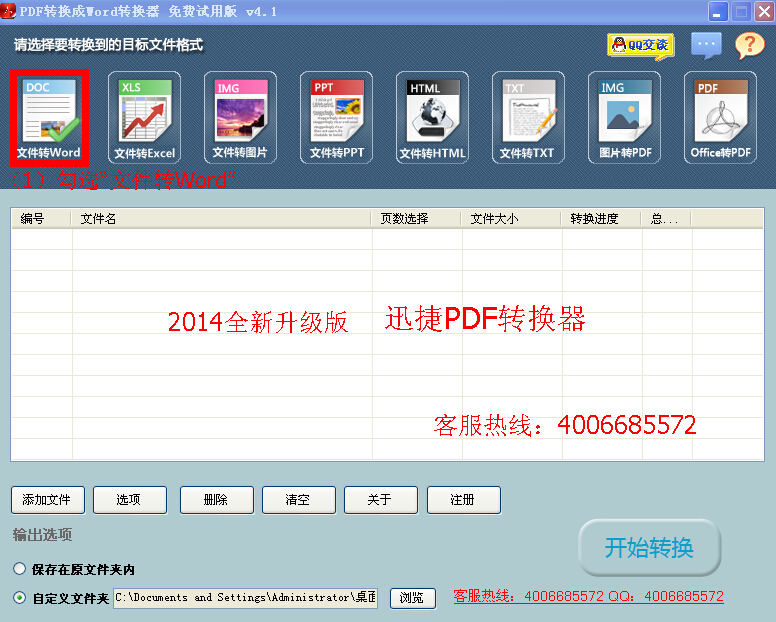The image size is (776, 622).
Task: Select the 图片转PDF conversion icon
Action: coord(624,118)
